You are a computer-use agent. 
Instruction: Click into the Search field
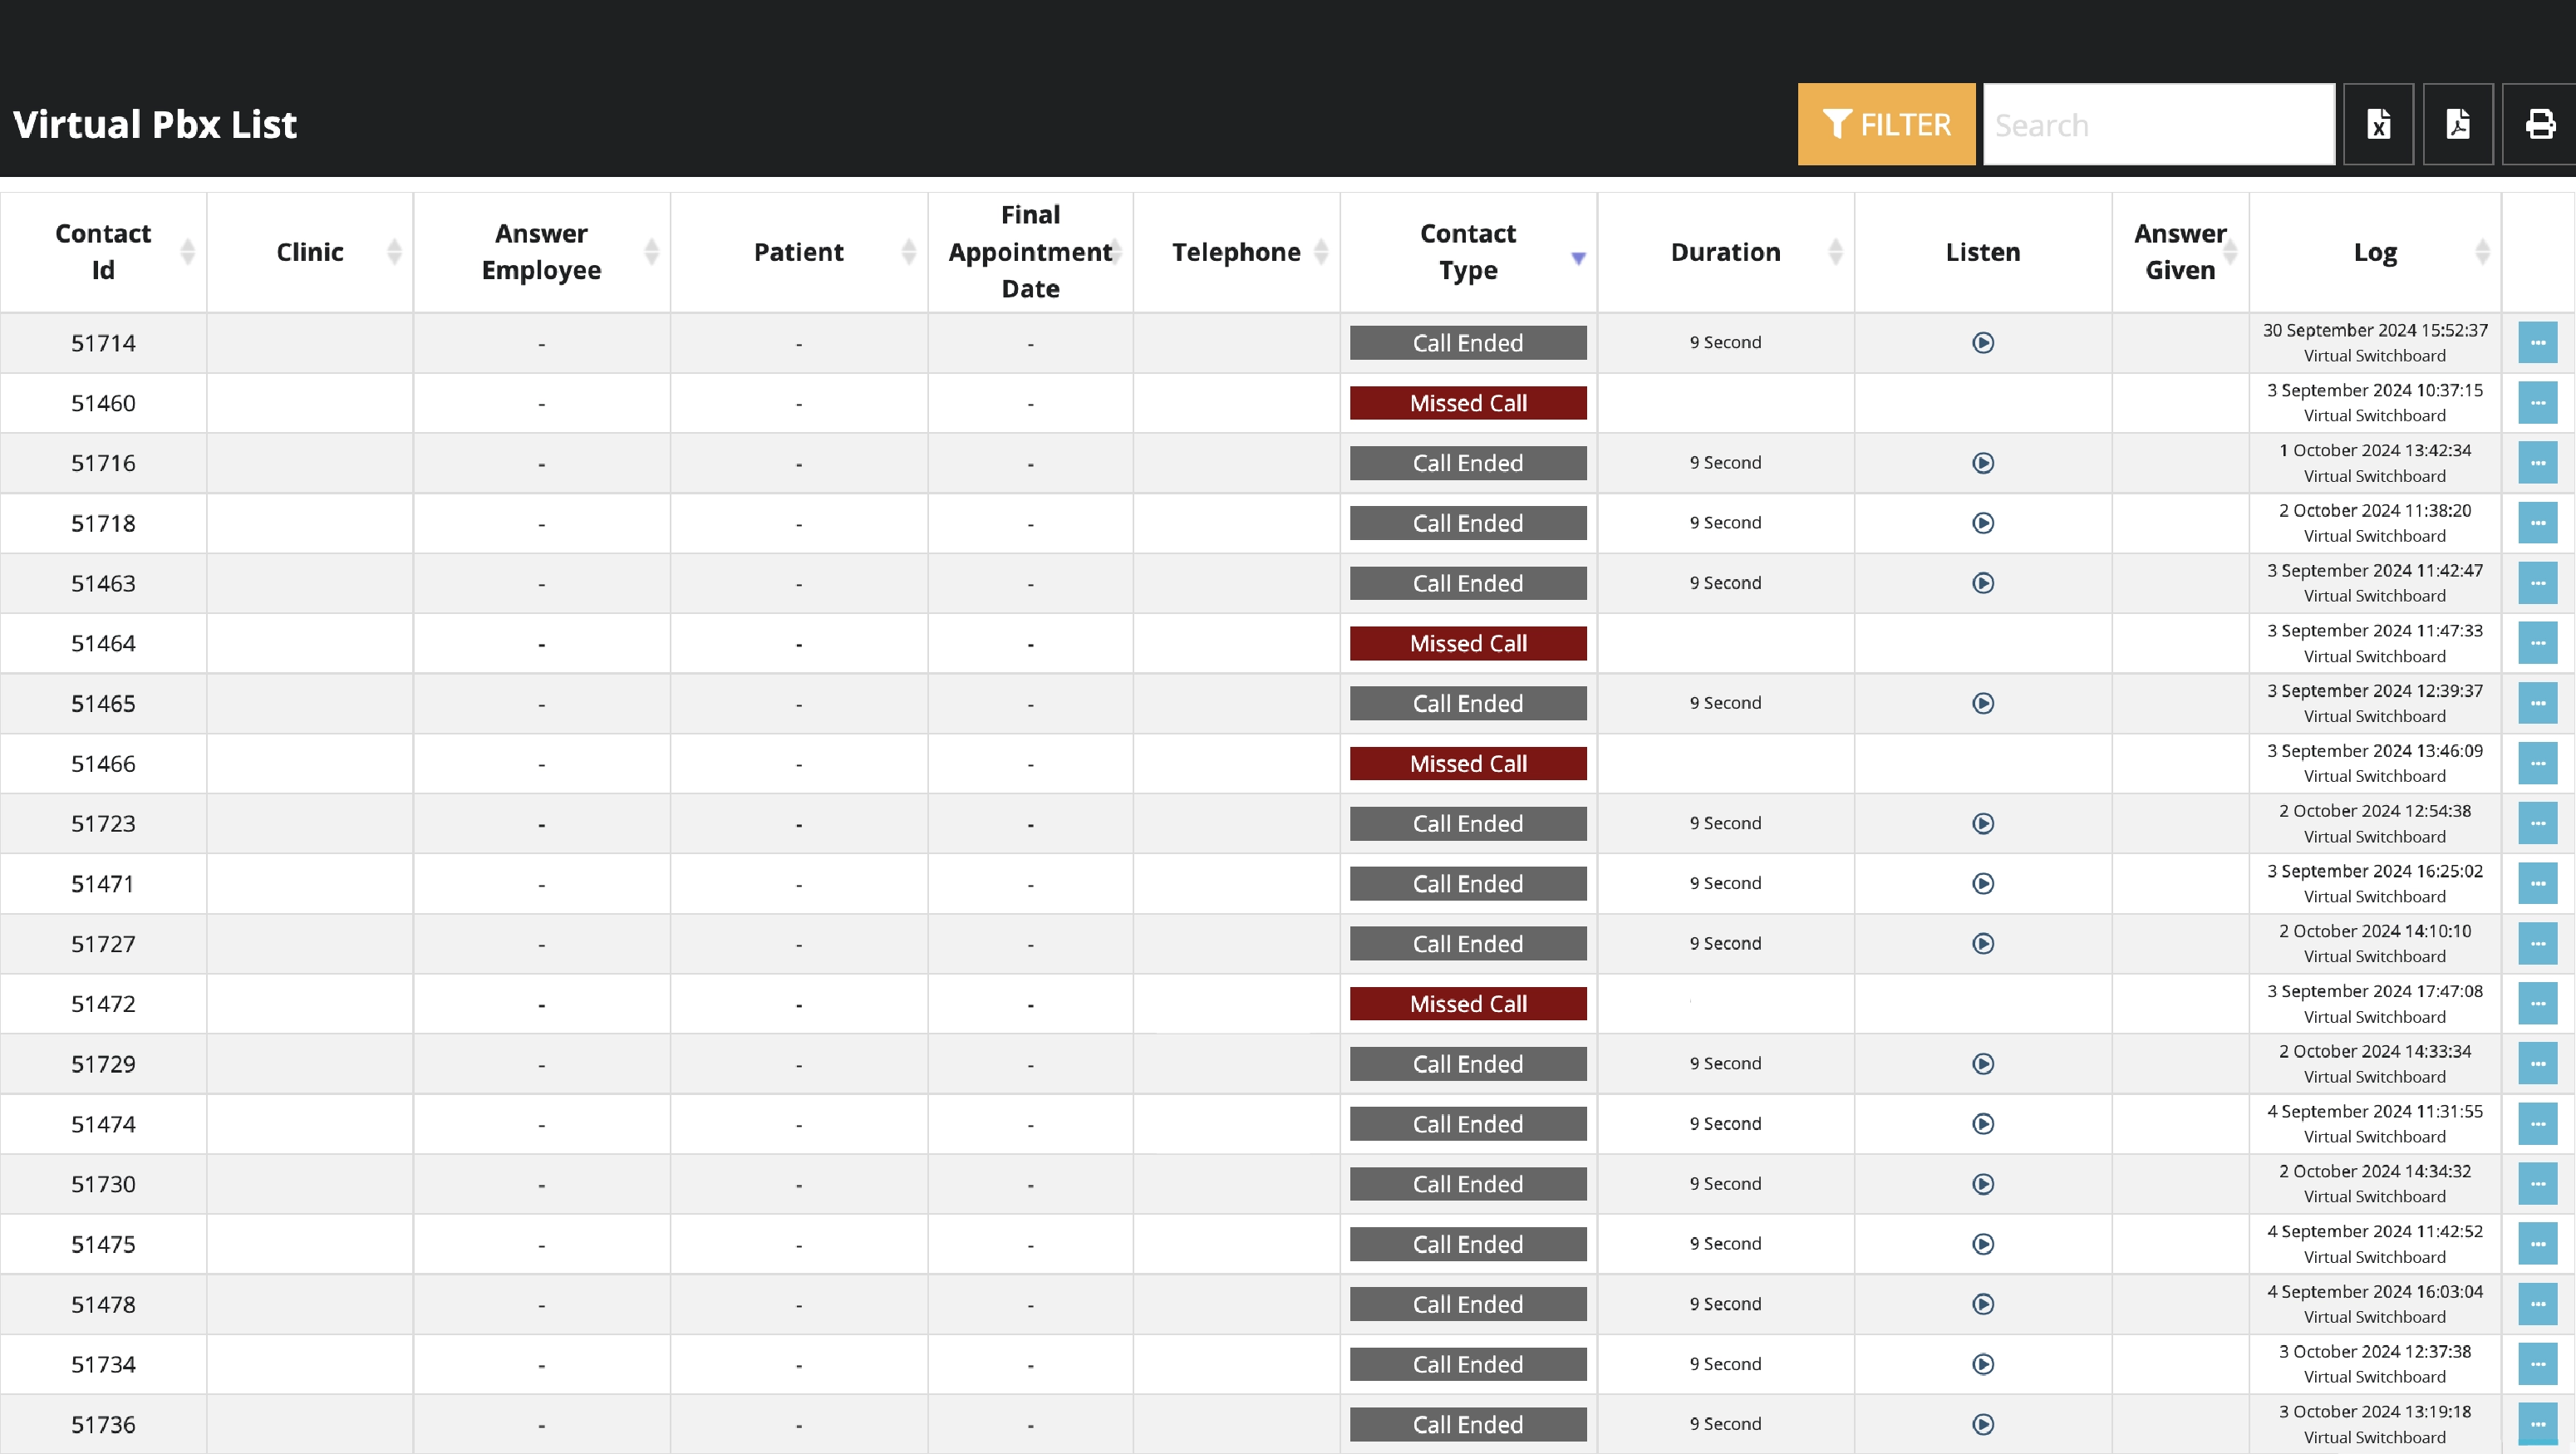pyautogui.click(x=2158, y=124)
